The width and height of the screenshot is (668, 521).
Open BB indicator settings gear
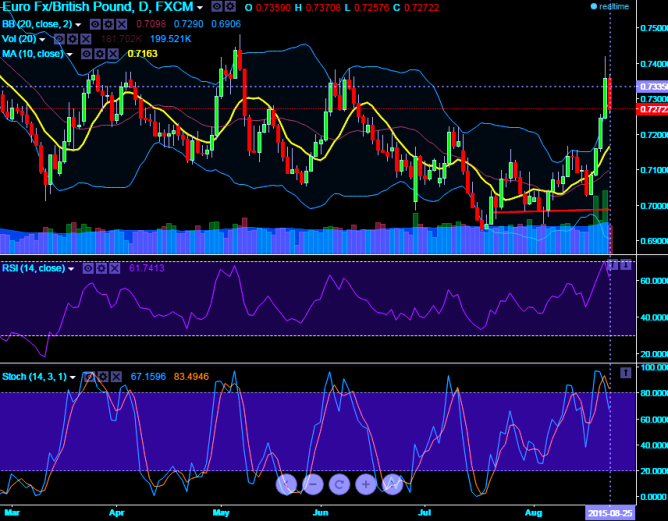[108, 24]
